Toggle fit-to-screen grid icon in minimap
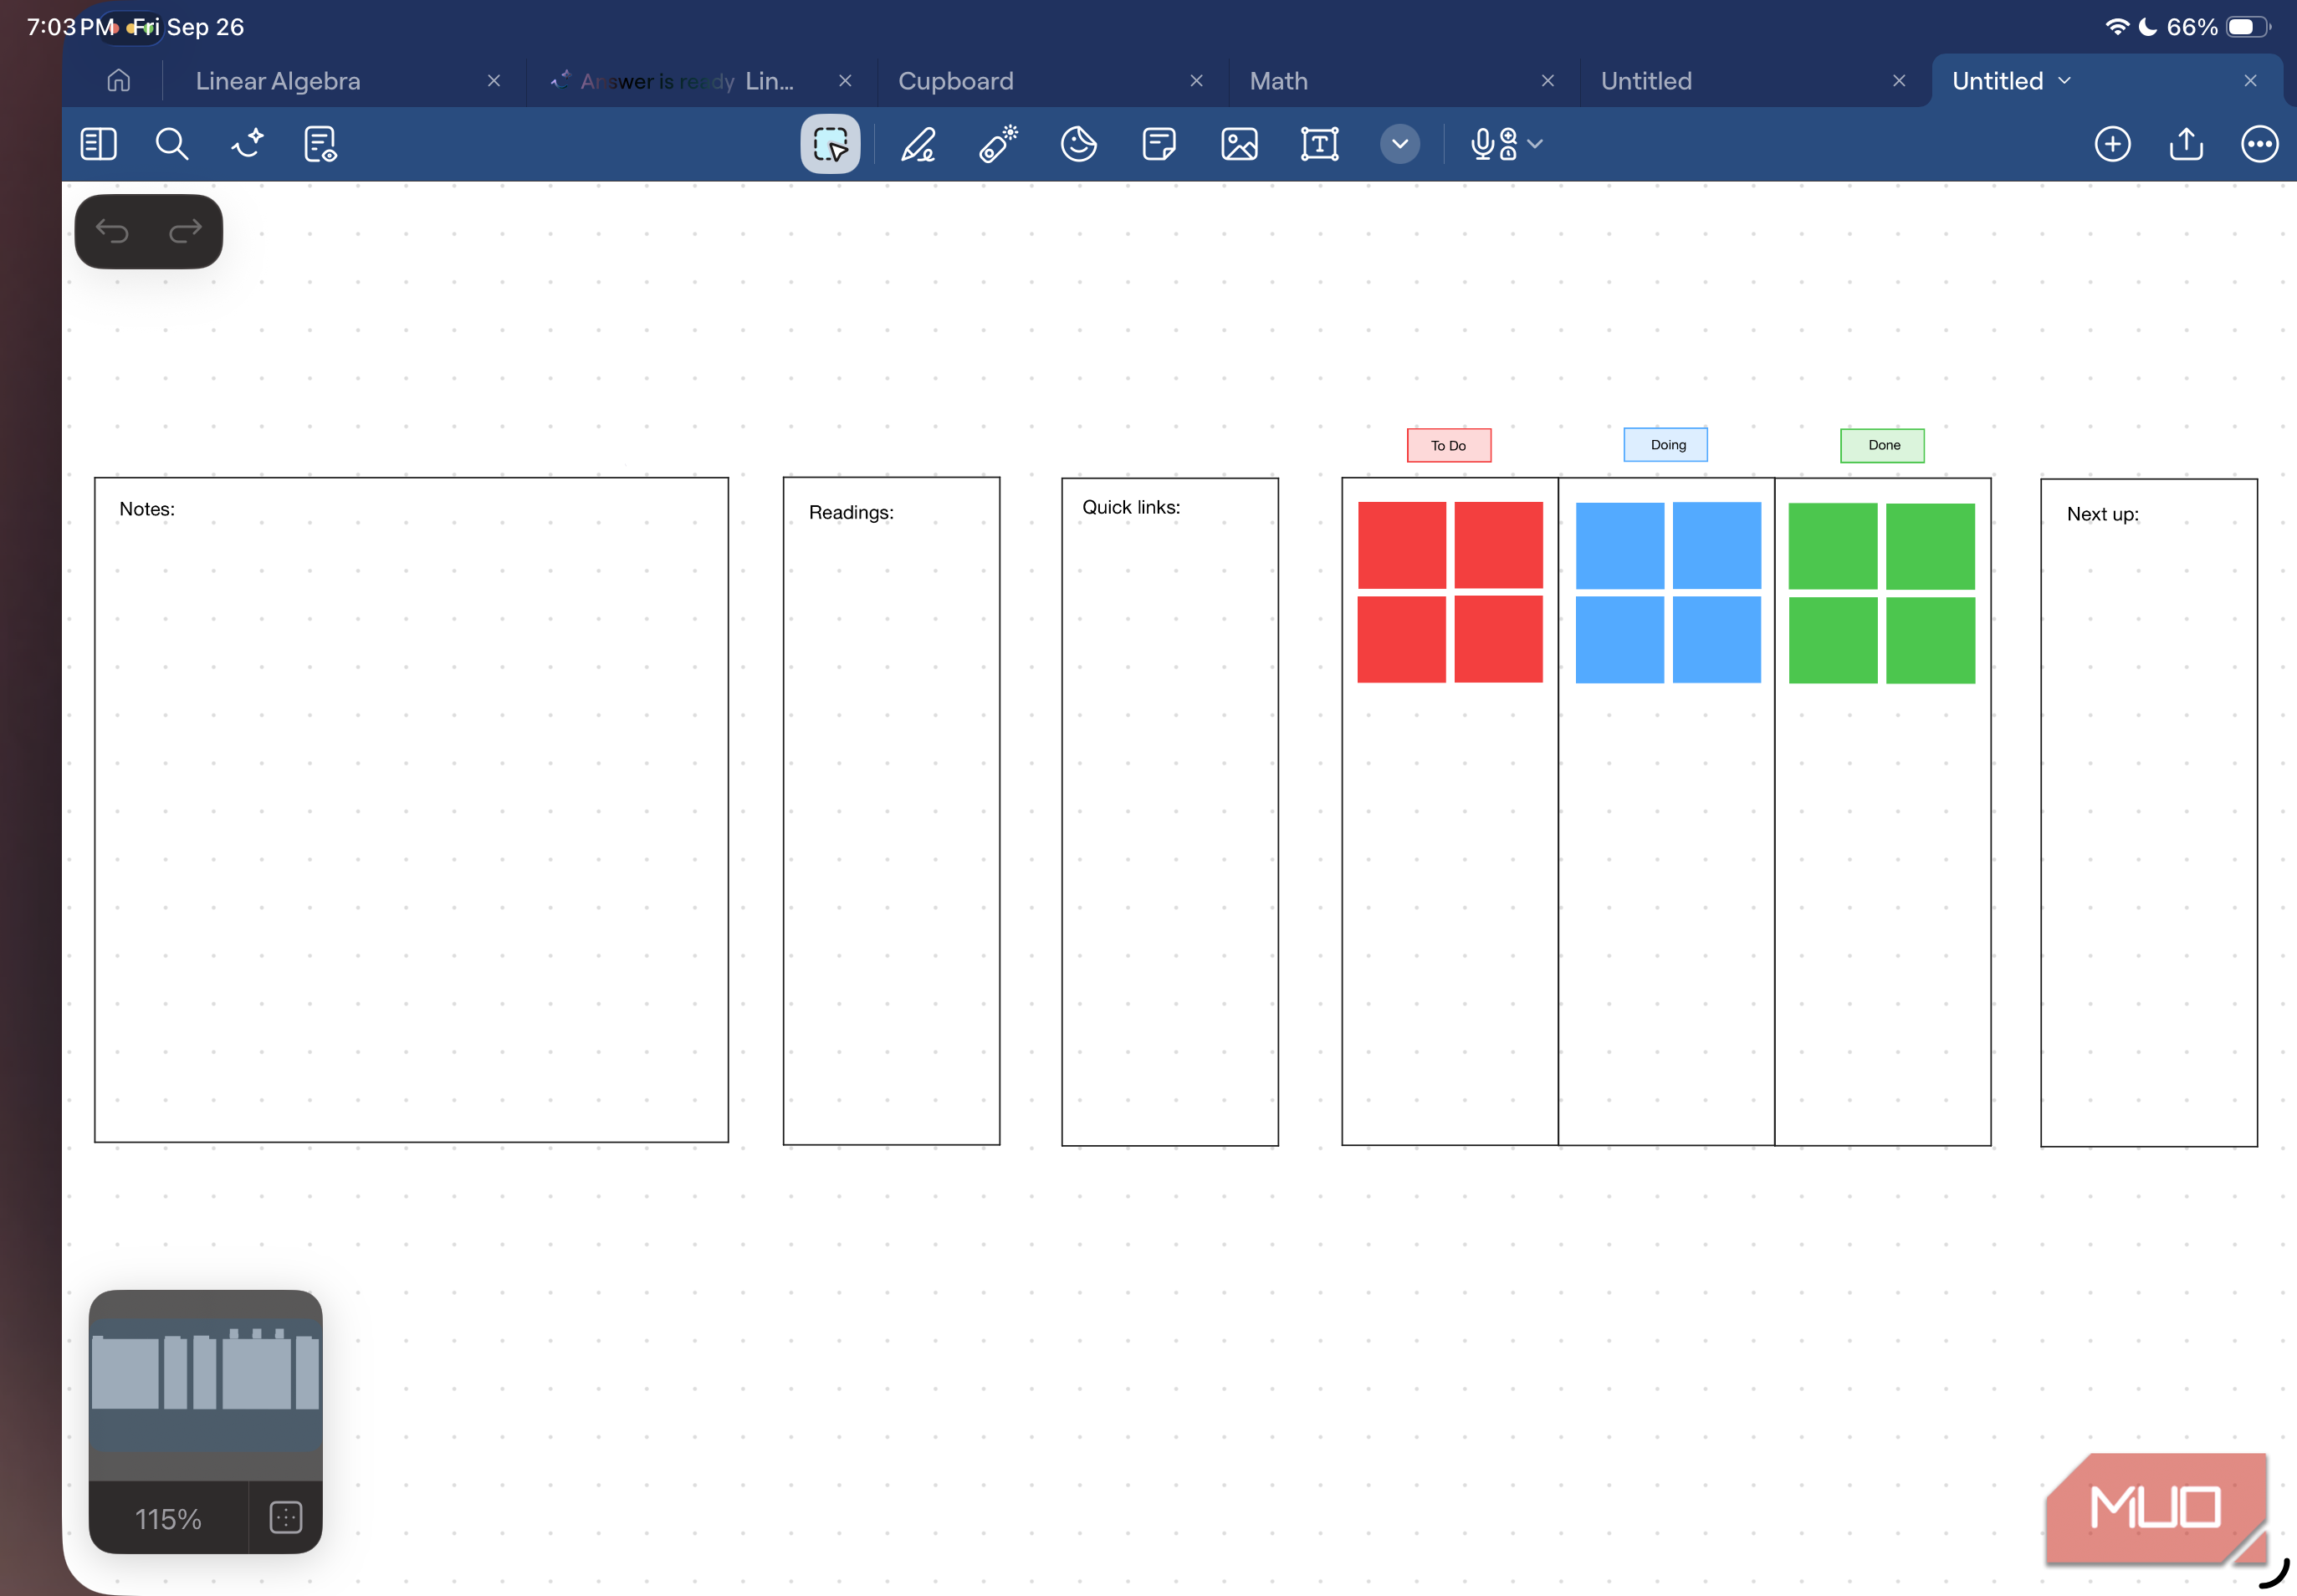 coord(286,1517)
